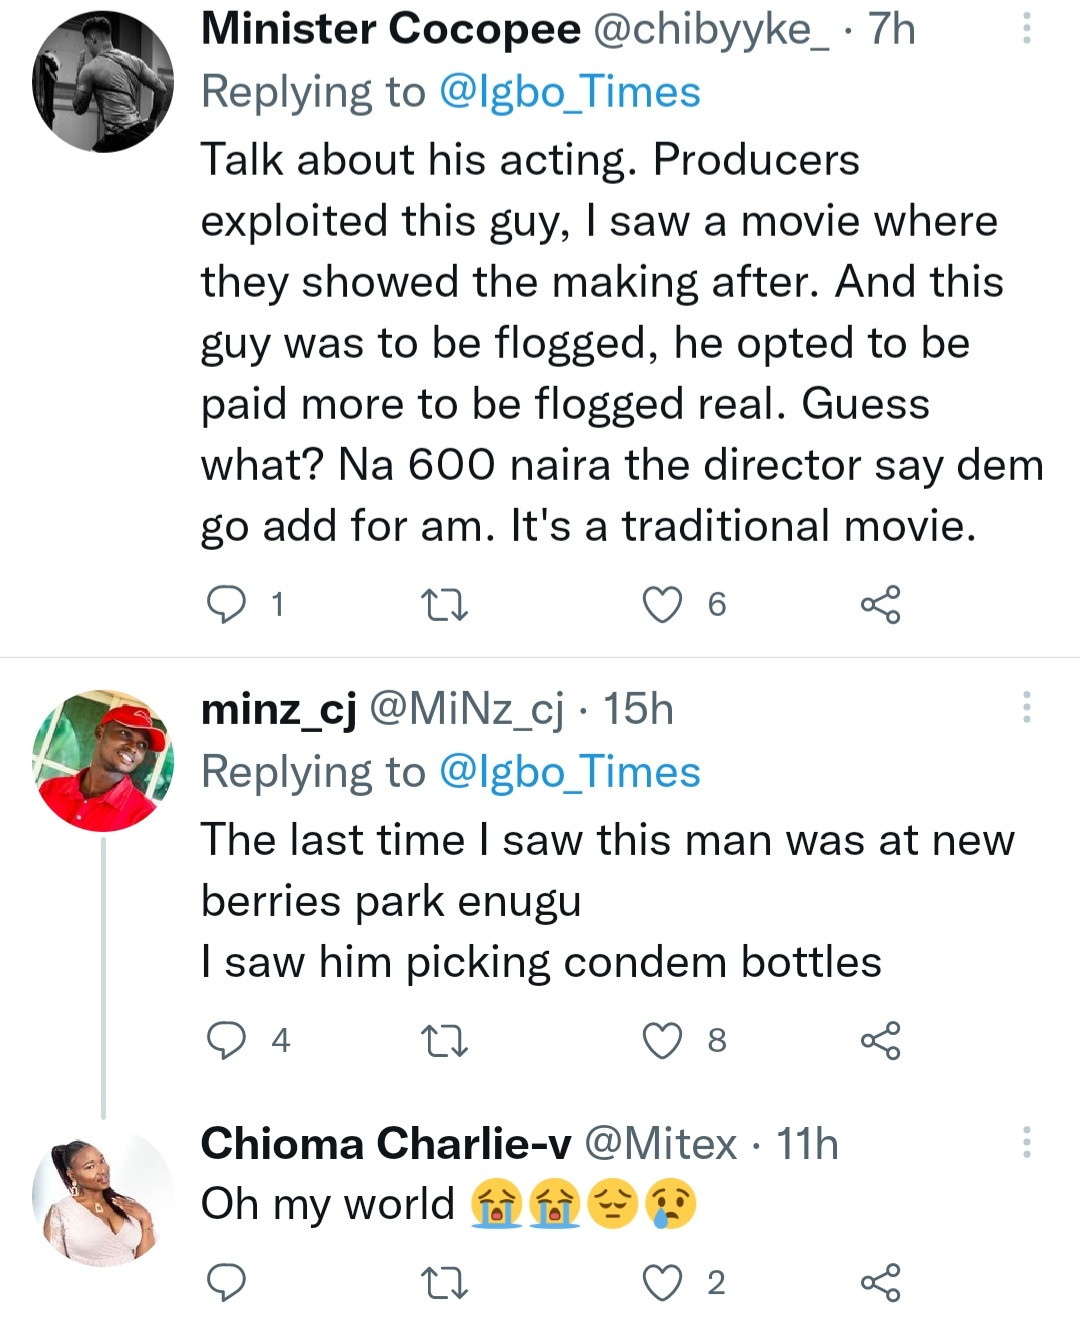Like Minister Cocopee's tweet about acting
The width and height of the screenshot is (1080, 1319).
662,605
